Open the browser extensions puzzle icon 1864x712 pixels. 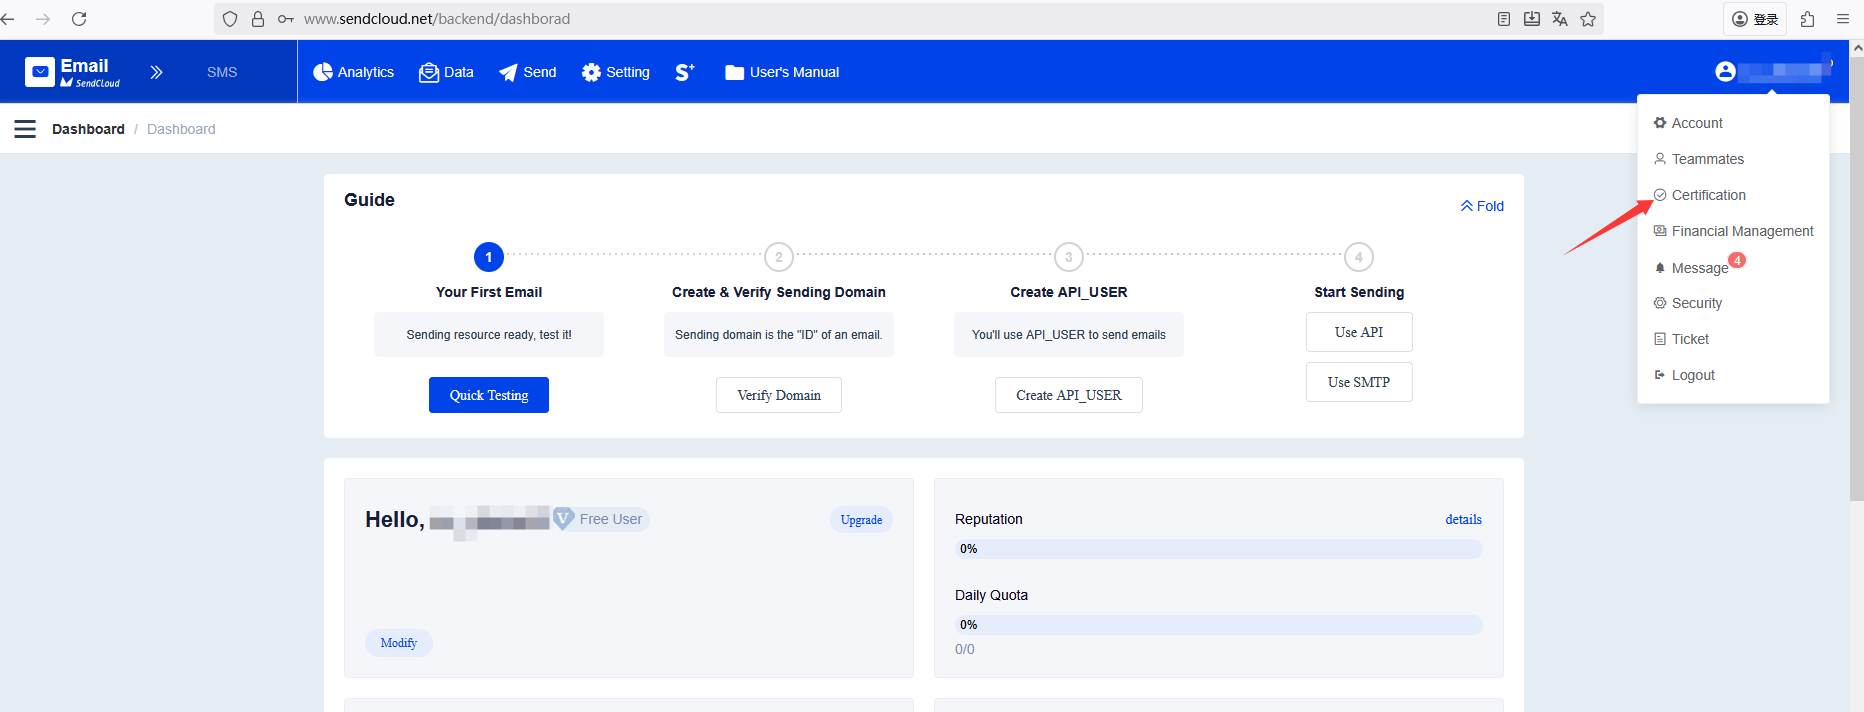tap(1807, 19)
